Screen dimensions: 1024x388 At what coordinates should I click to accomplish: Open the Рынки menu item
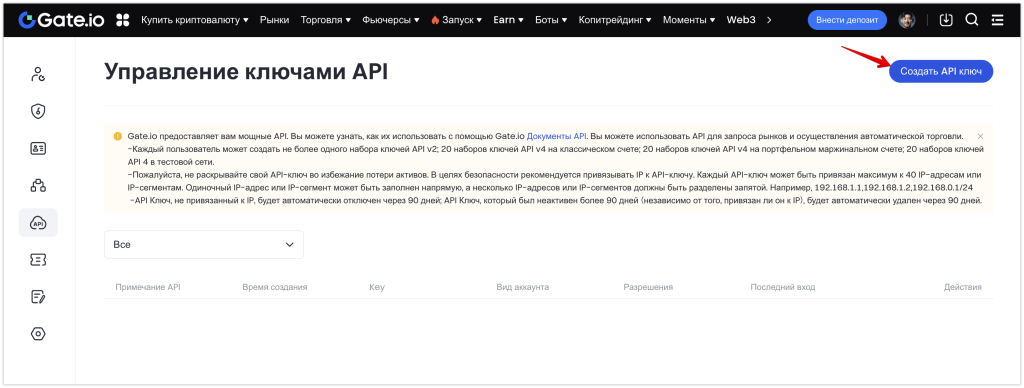[274, 20]
